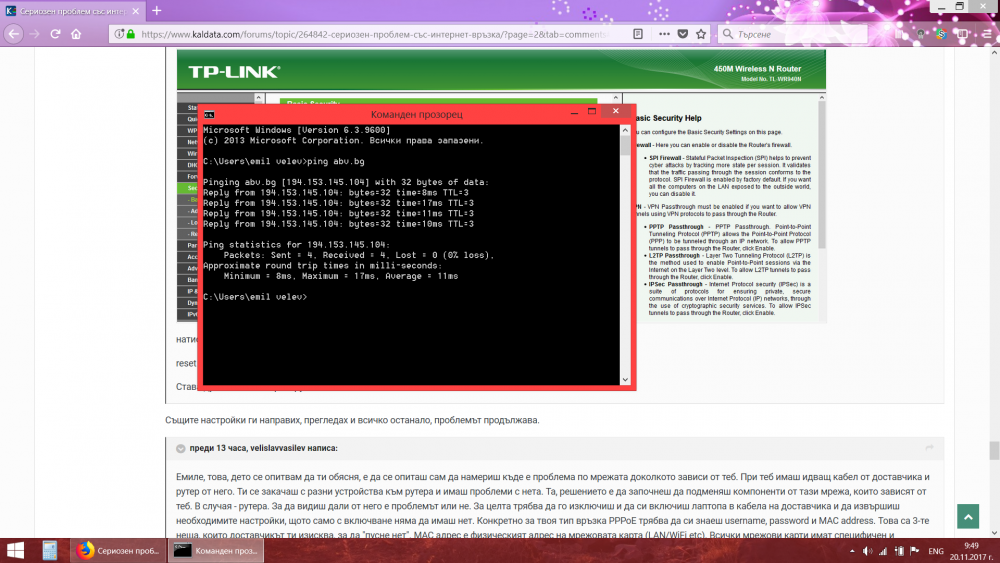Select the Сериозен проблем browser tab
The height and width of the screenshot is (563, 1000).
click(x=73, y=11)
